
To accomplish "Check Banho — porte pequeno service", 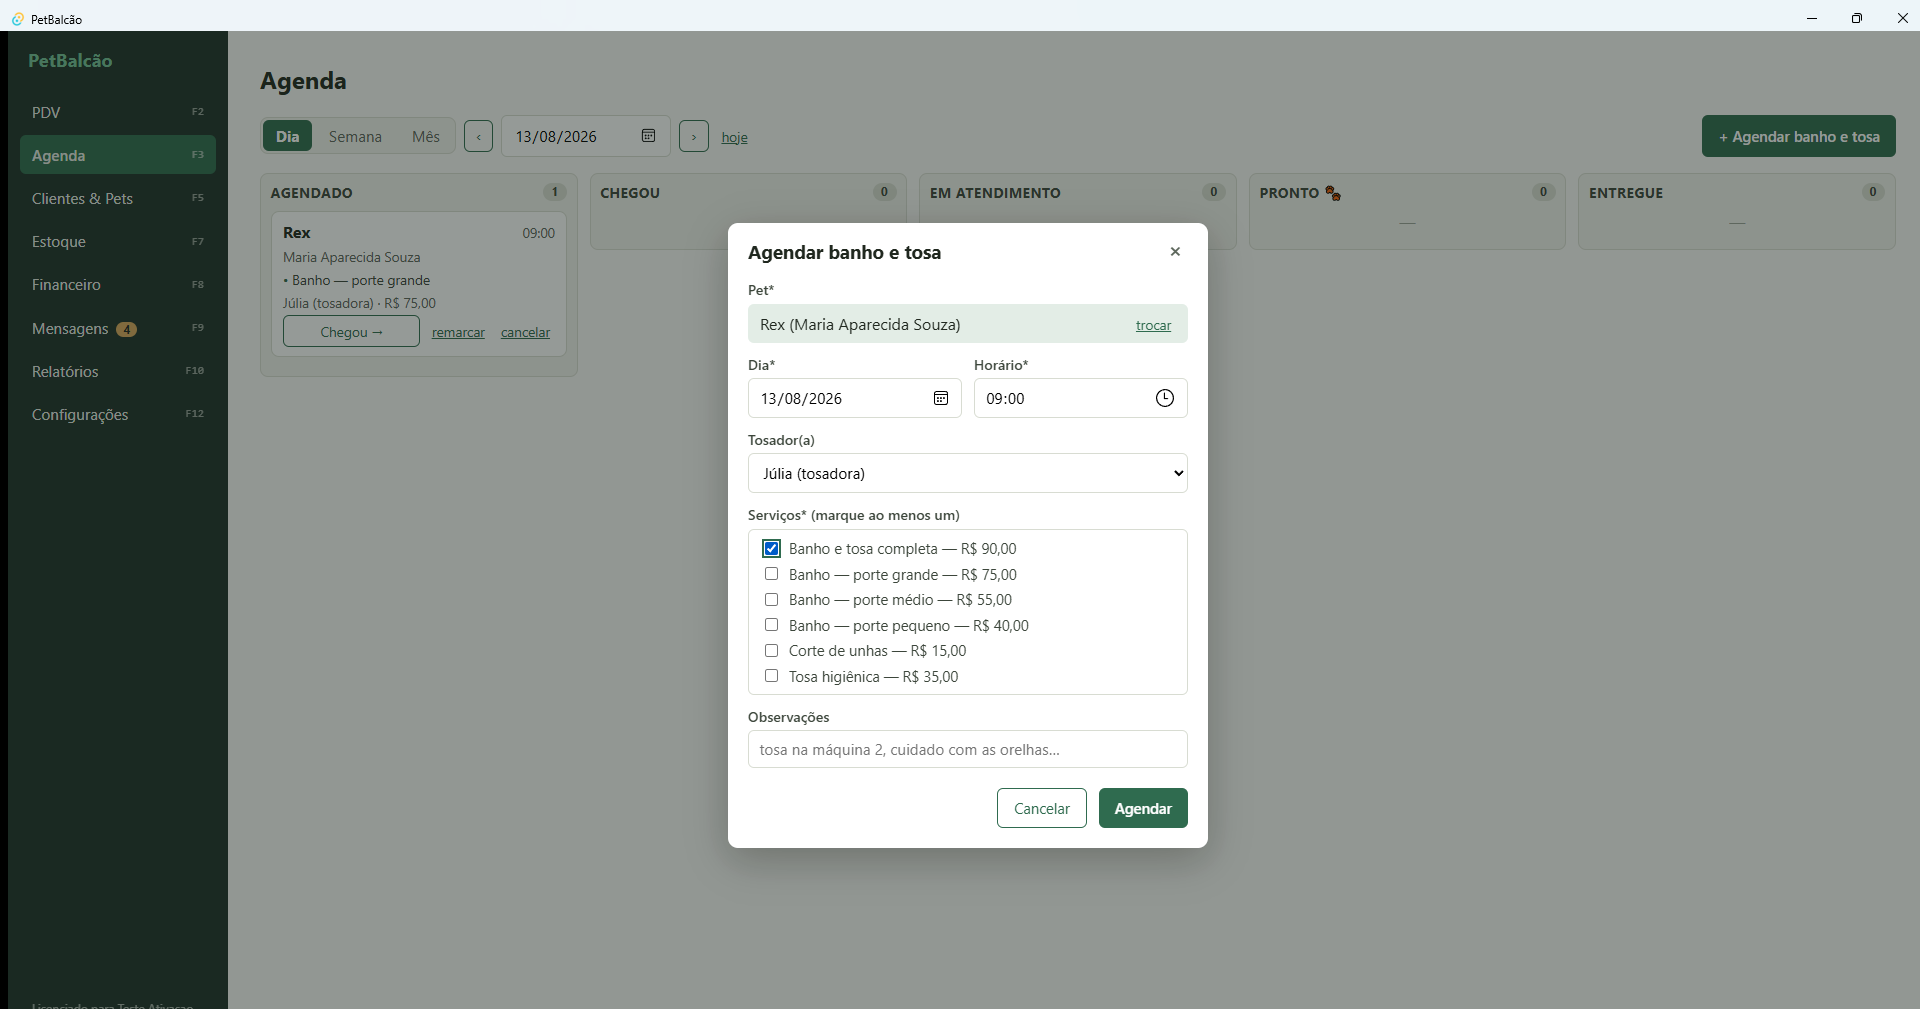I will [x=771, y=625].
